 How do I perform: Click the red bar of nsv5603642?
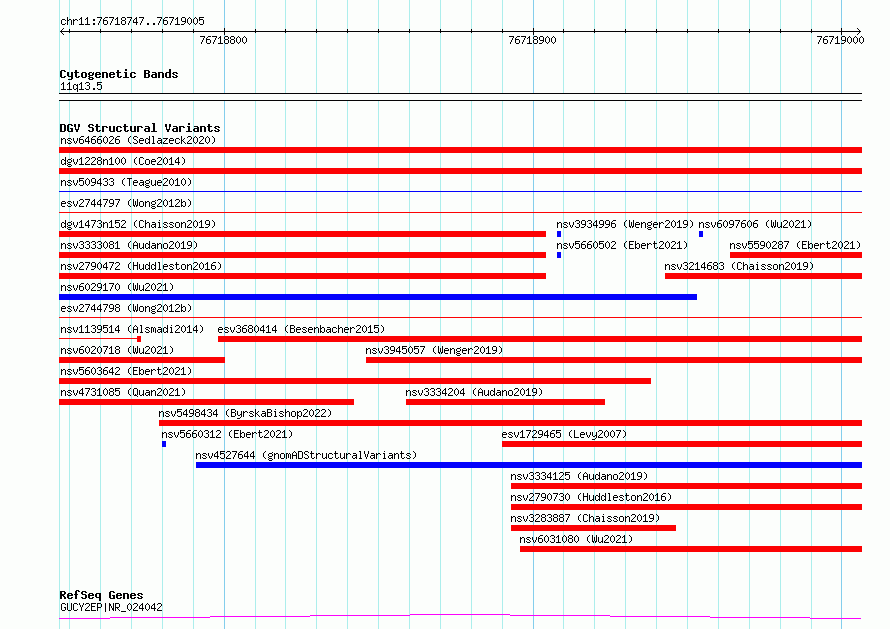pyautogui.click(x=355, y=381)
